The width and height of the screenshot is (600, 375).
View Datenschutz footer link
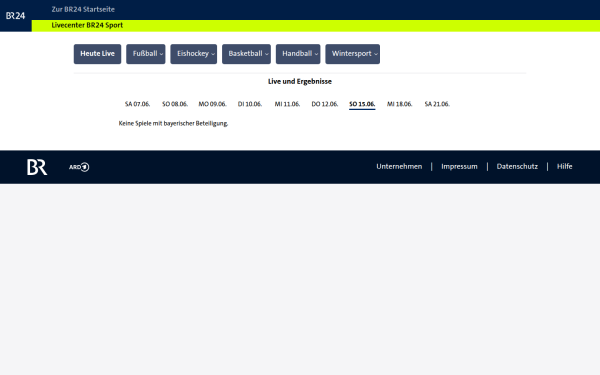click(x=517, y=166)
